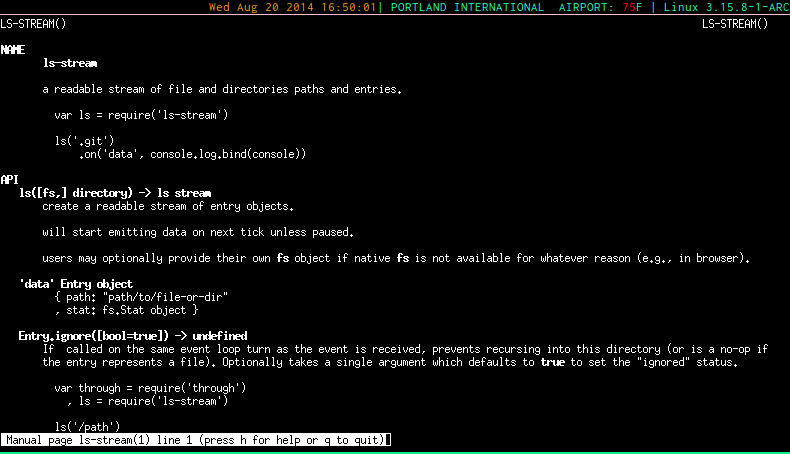790x454 pixels.
Task: Click line 'users may optionally provide their own fs'
Action: 396,258
